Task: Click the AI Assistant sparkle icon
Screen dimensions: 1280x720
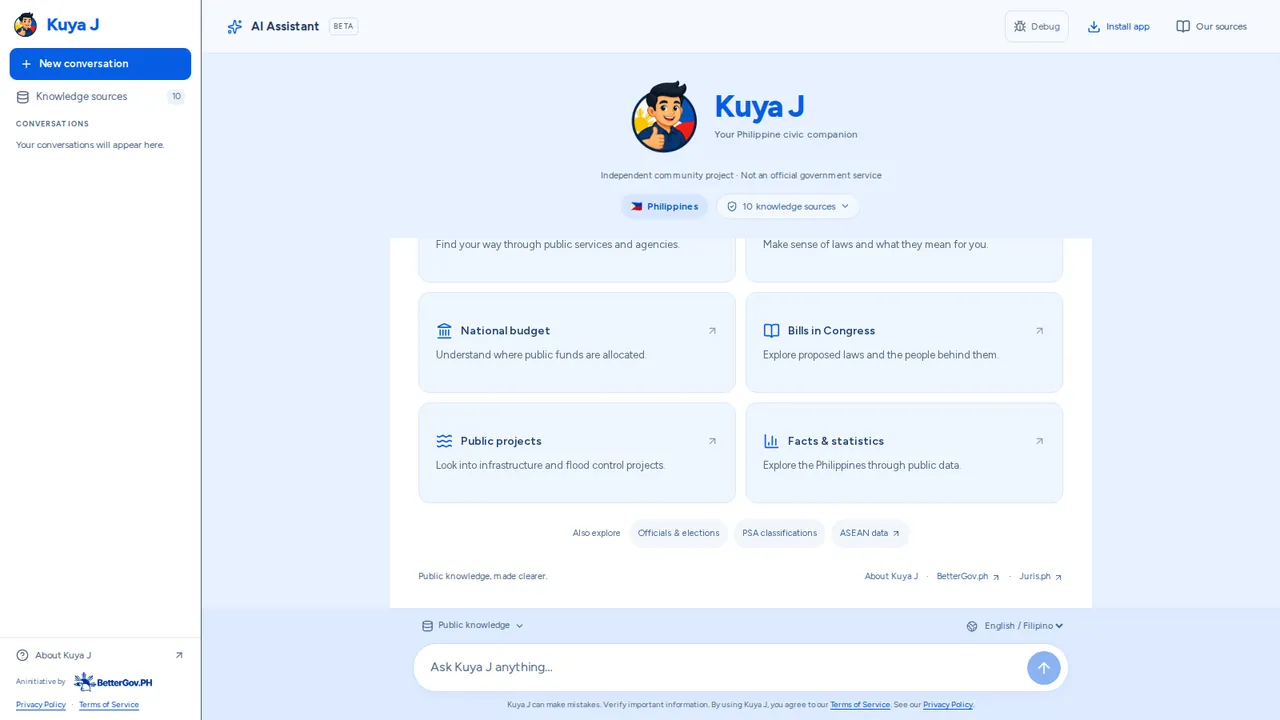Action: [235, 27]
